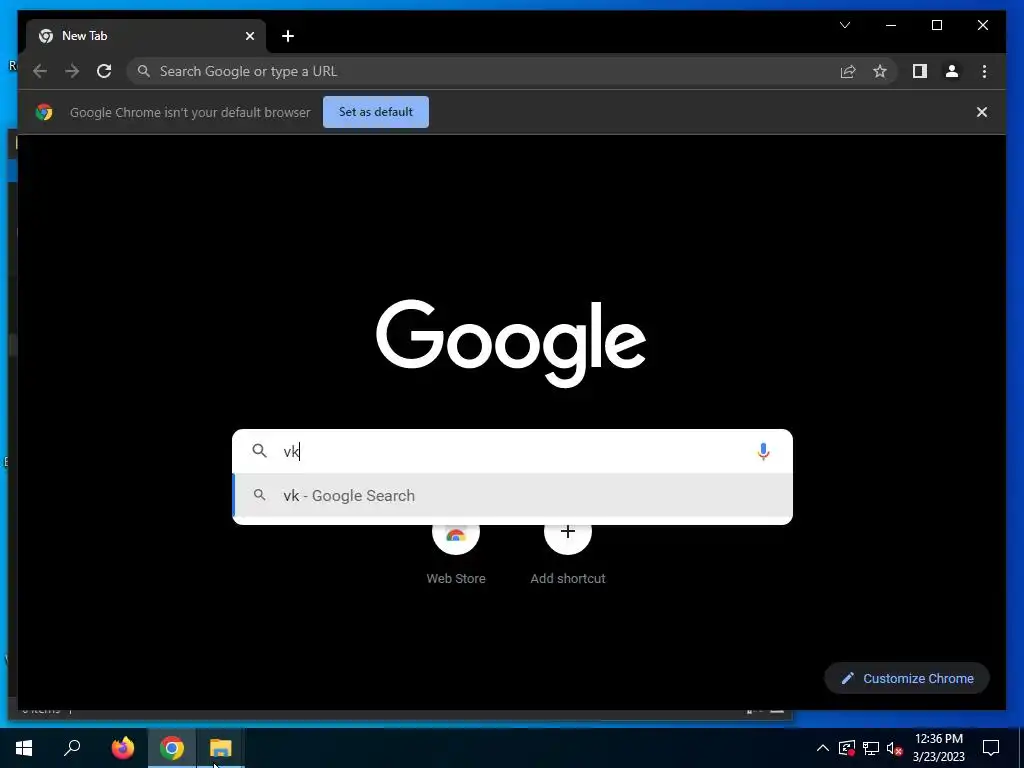Image resolution: width=1024 pixels, height=768 pixels.
Task: Click the muted volume tray icon
Action: (894, 748)
